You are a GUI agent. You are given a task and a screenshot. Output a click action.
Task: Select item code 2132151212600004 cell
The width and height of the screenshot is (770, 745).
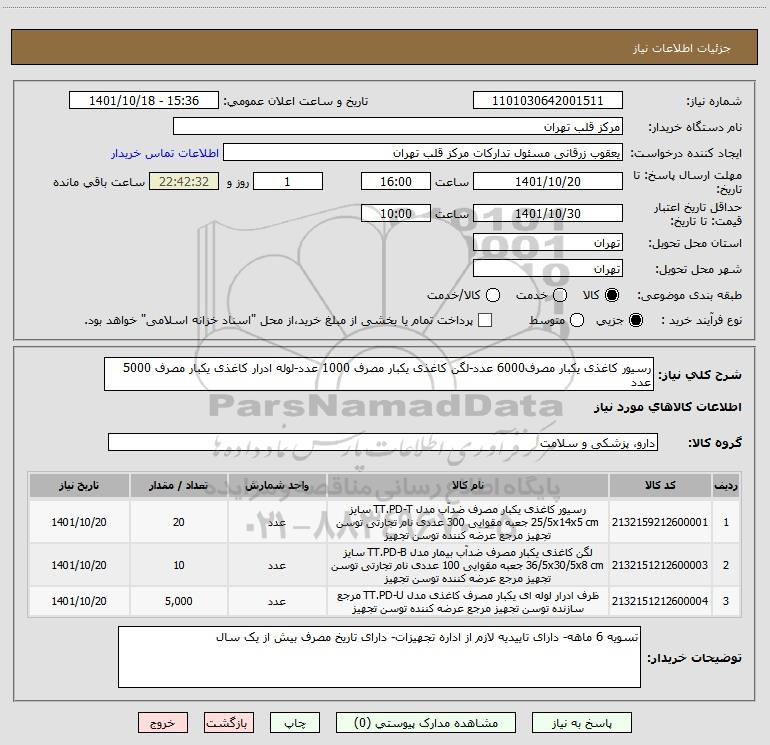coord(660,601)
